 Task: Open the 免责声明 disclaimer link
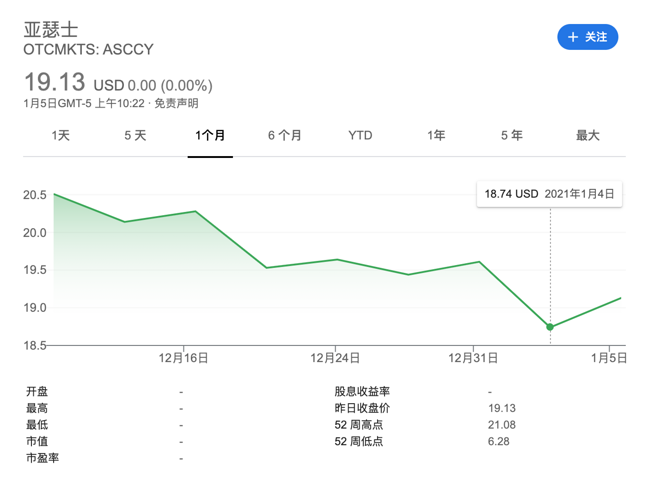coord(176,103)
